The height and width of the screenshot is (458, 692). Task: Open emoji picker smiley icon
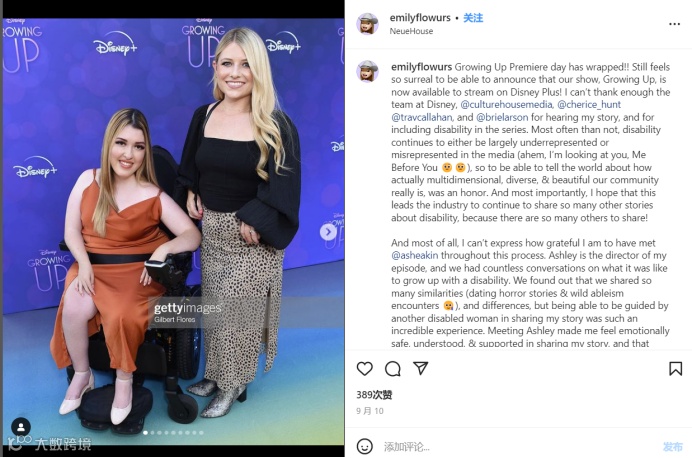point(365,447)
